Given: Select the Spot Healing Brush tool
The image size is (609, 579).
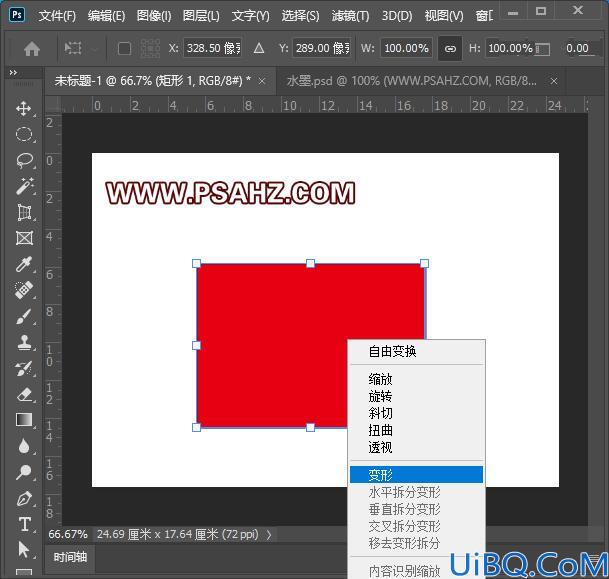Looking at the screenshot, I should coord(24,290).
